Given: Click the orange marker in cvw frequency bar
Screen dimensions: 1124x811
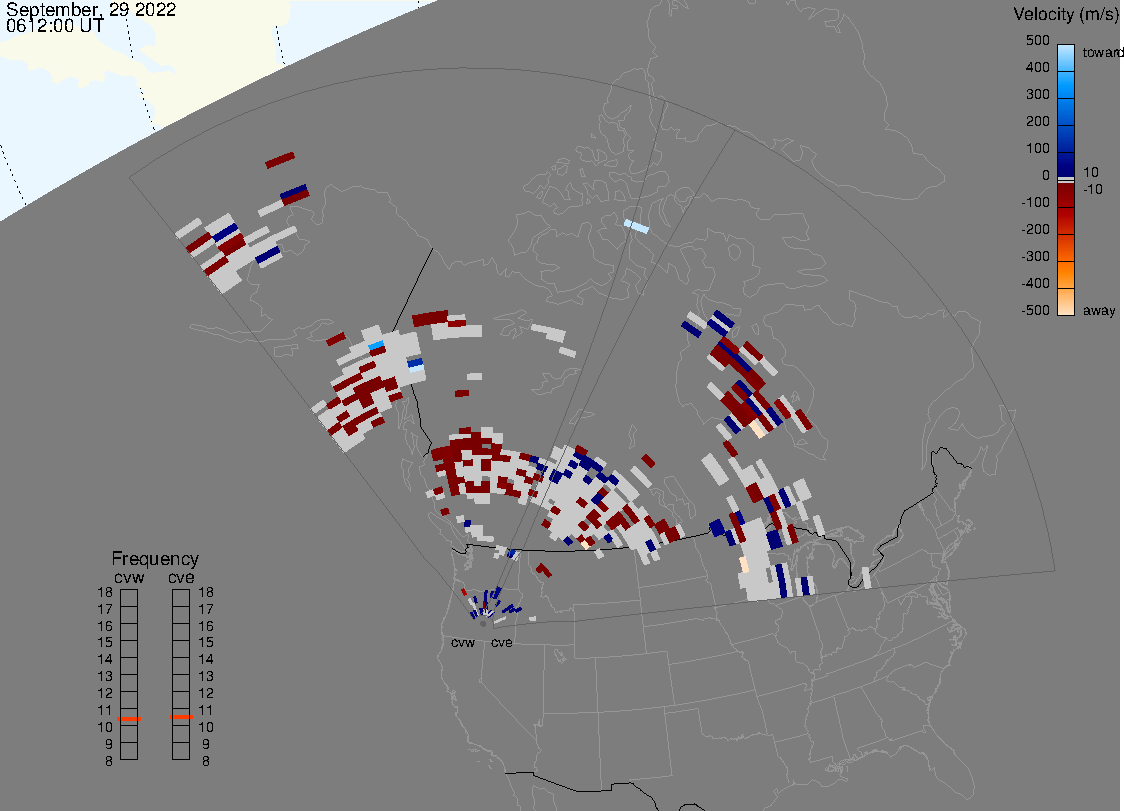Looking at the screenshot, I should tap(129, 718).
